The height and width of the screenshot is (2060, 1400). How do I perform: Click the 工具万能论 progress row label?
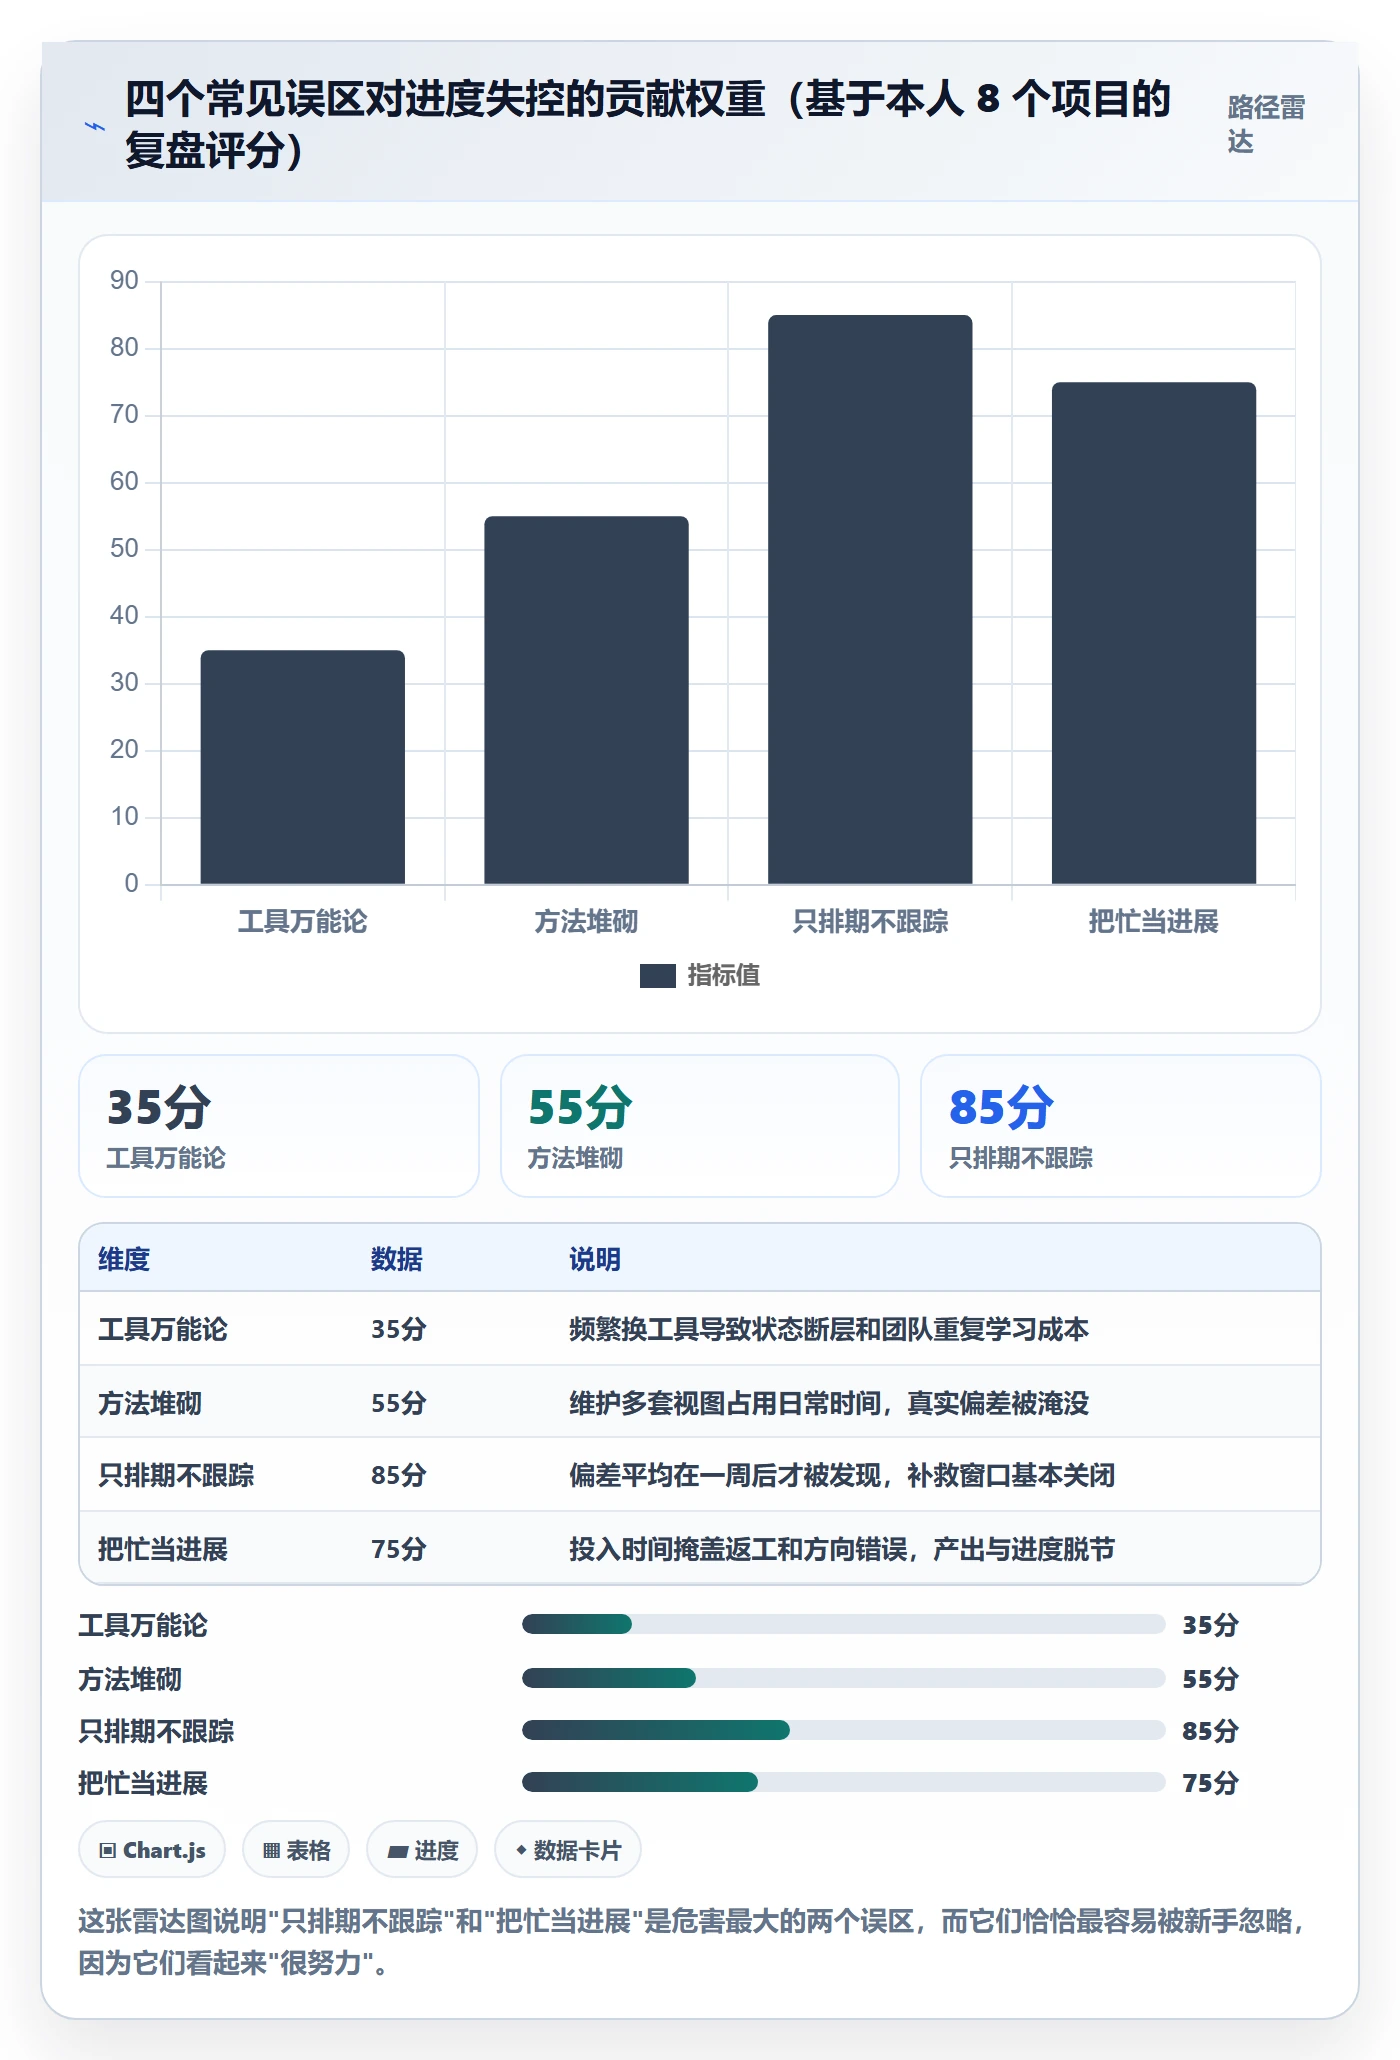point(143,1626)
